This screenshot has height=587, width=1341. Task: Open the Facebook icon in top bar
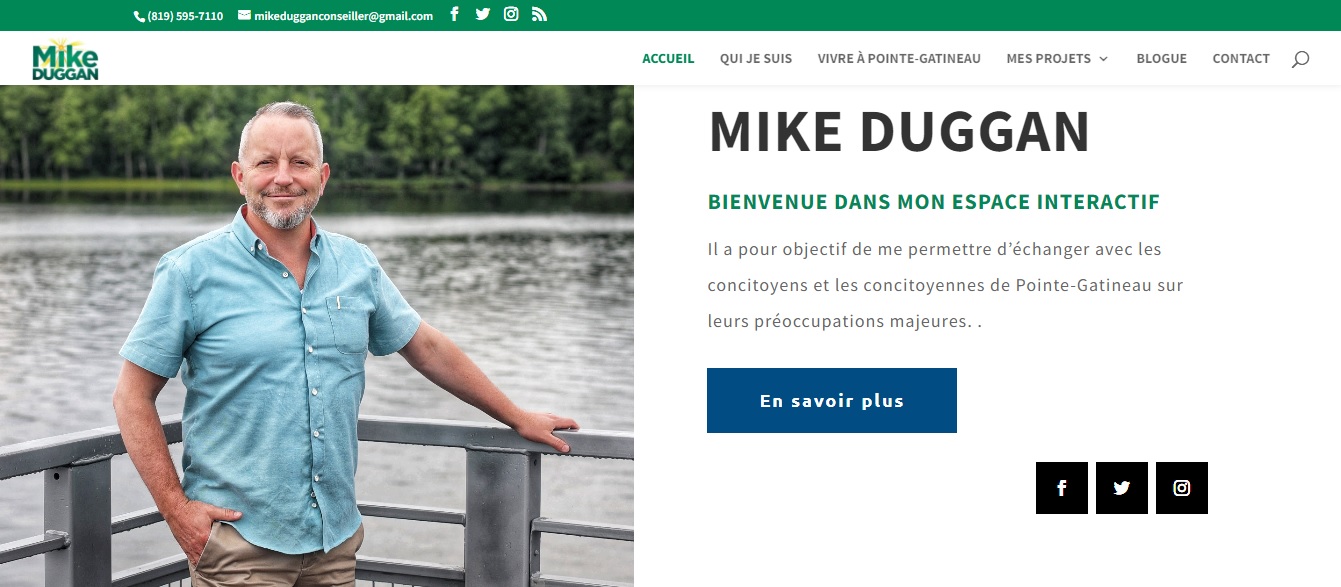(x=454, y=14)
